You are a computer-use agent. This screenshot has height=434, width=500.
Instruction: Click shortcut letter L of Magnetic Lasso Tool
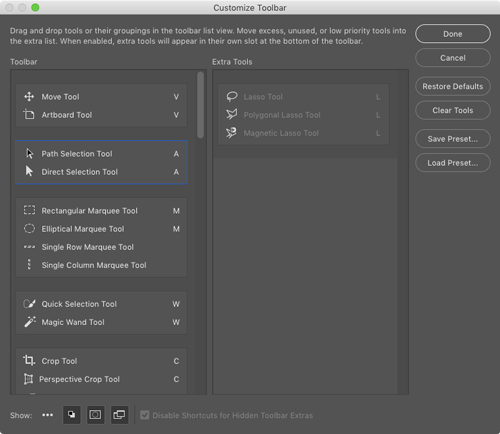point(378,133)
